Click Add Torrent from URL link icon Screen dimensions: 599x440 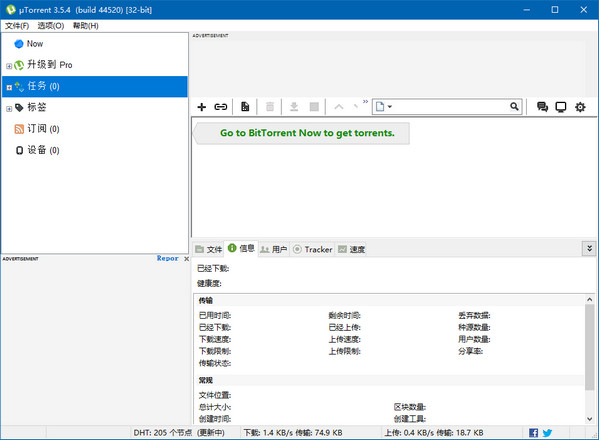click(221, 107)
